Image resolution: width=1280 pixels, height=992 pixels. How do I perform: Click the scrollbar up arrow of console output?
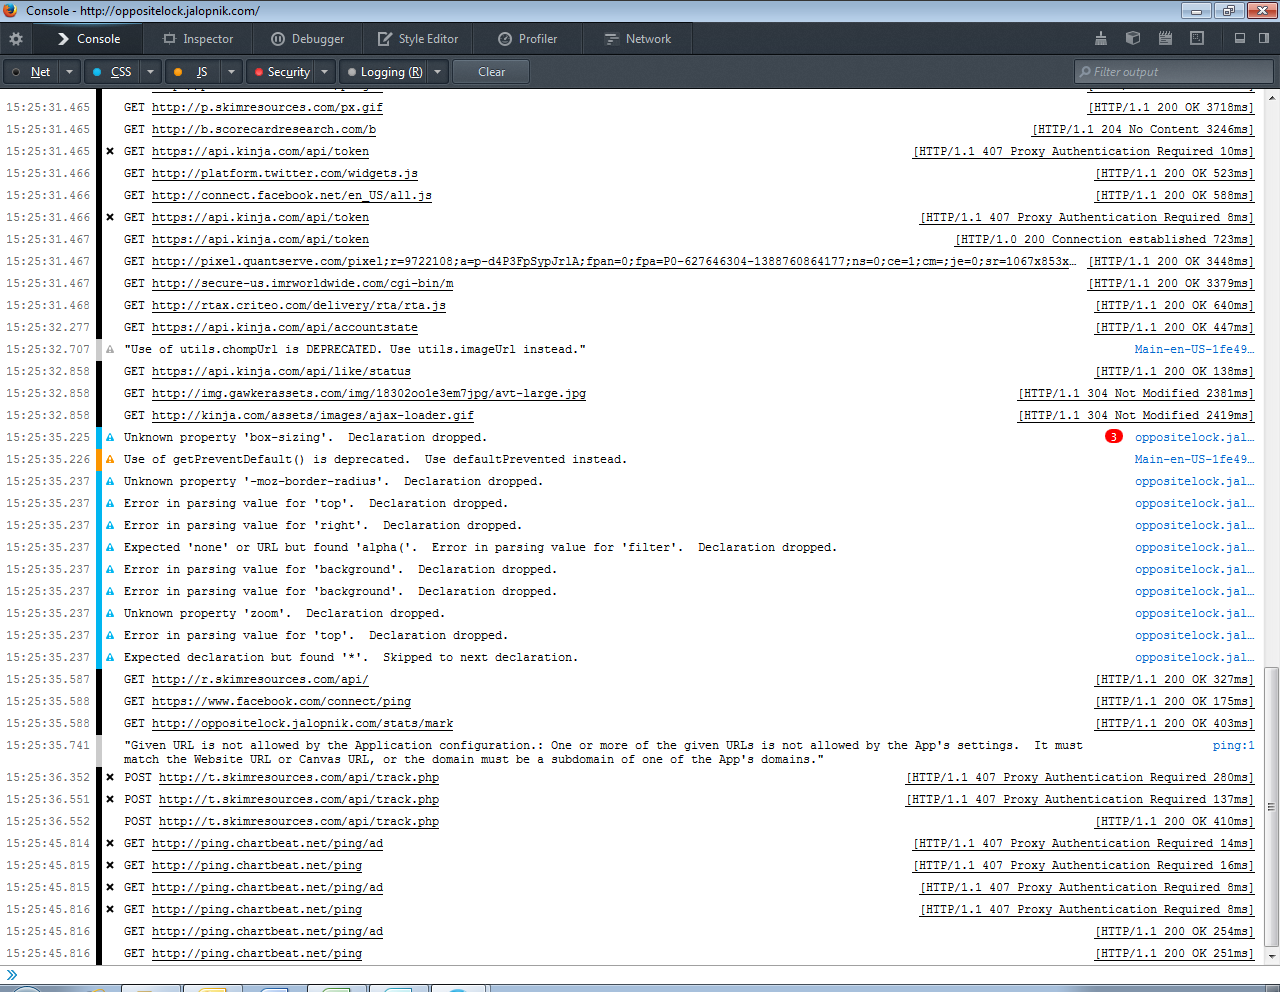pyautogui.click(x=1272, y=97)
